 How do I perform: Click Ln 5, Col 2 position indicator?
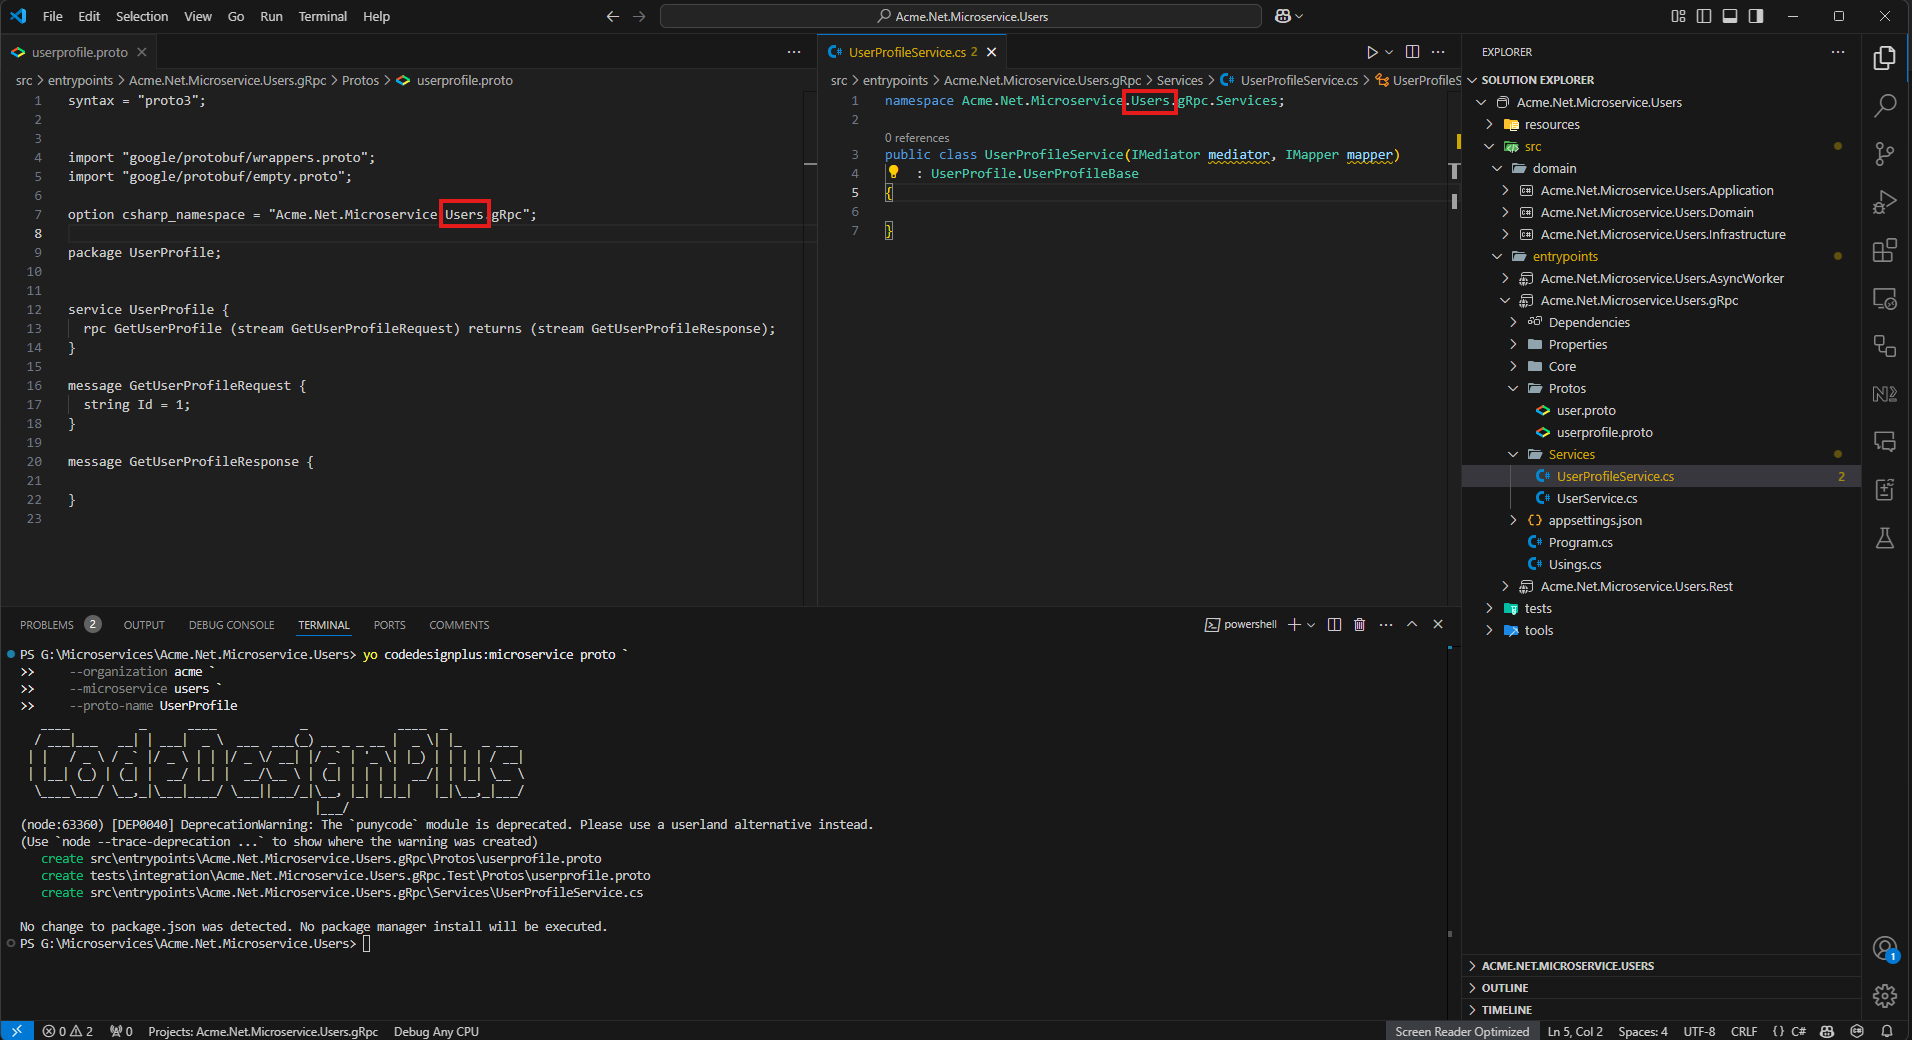[1575, 1031]
